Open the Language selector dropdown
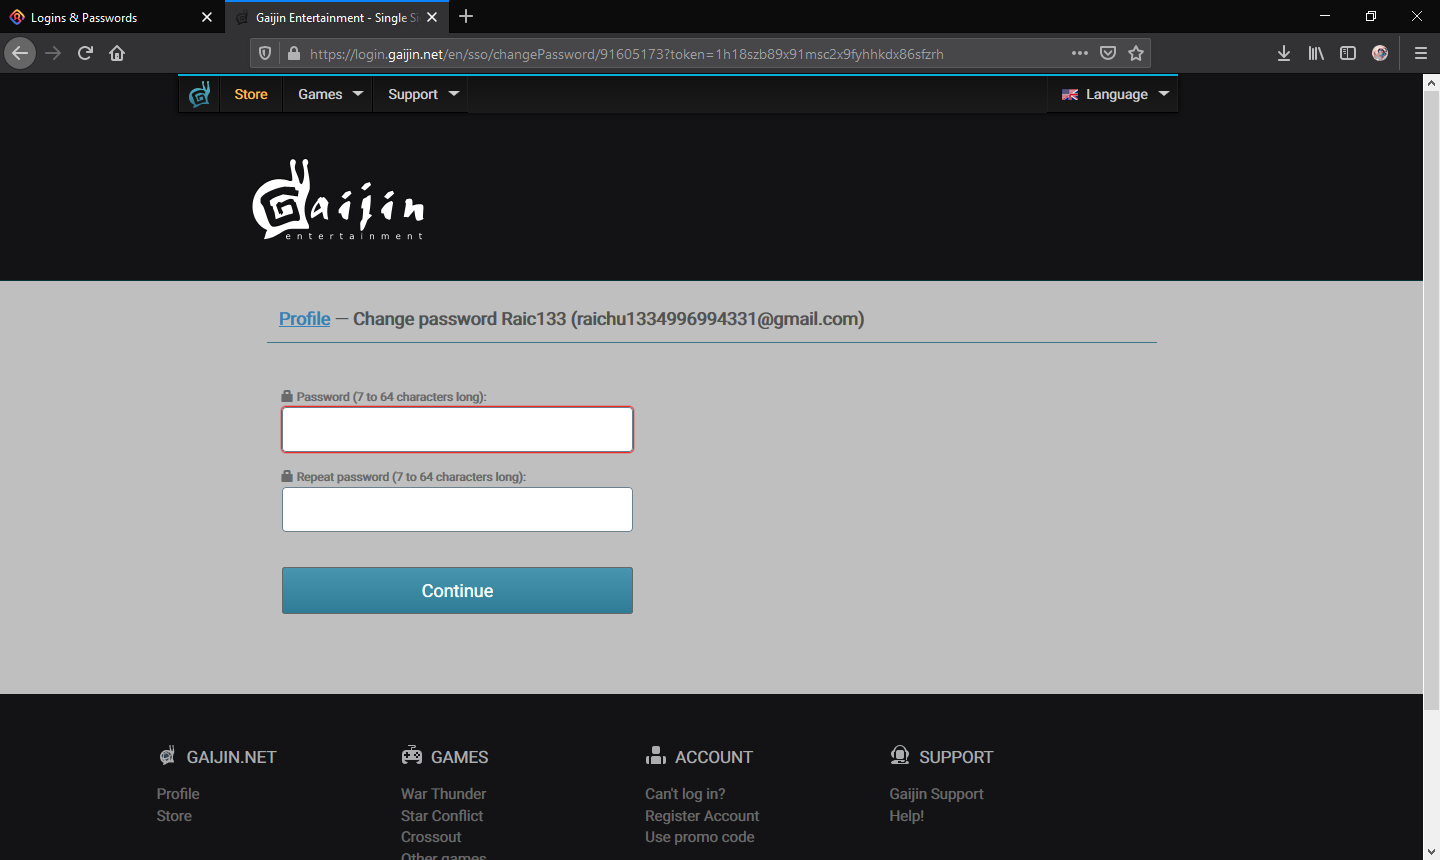This screenshot has height=860, width=1440. tap(1114, 94)
